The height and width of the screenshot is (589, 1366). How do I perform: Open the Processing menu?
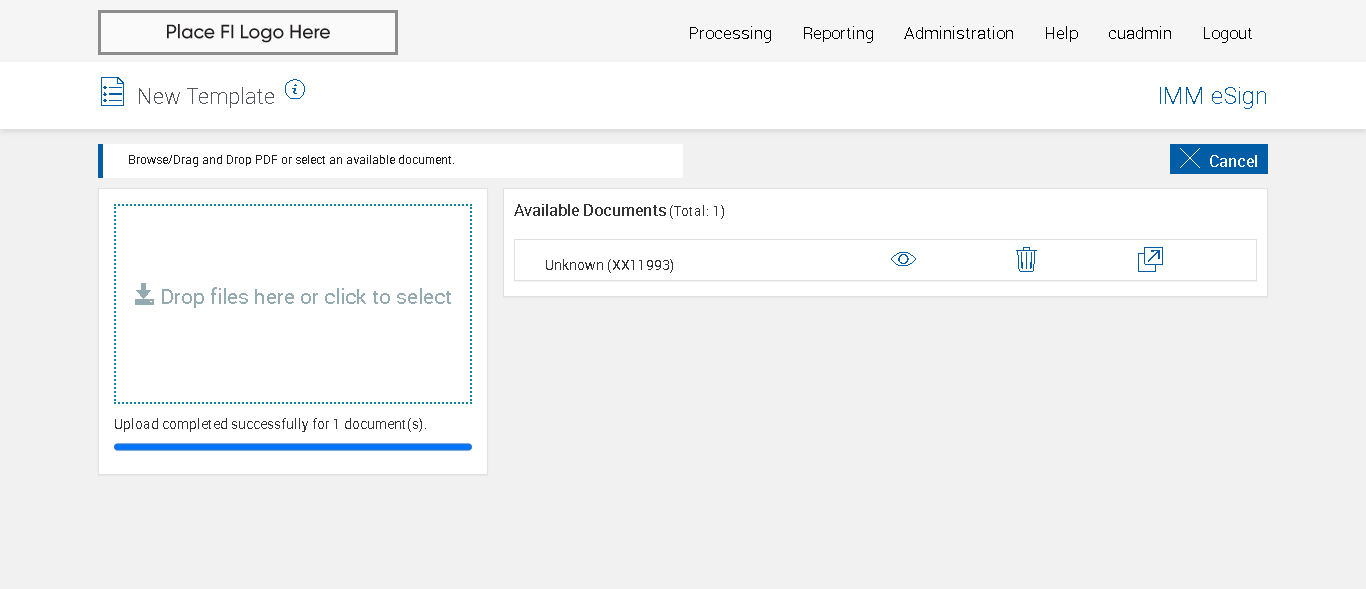coord(730,33)
